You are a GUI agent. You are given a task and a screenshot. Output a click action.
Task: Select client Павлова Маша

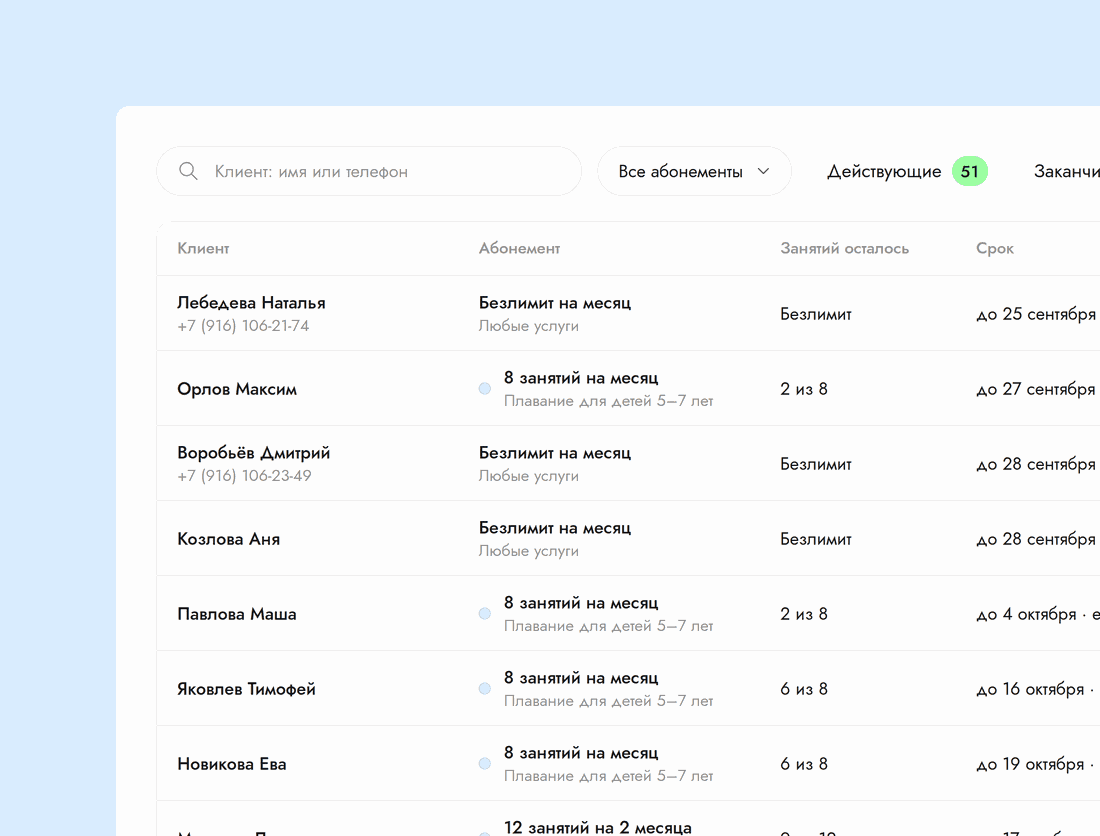tap(237, 614)
